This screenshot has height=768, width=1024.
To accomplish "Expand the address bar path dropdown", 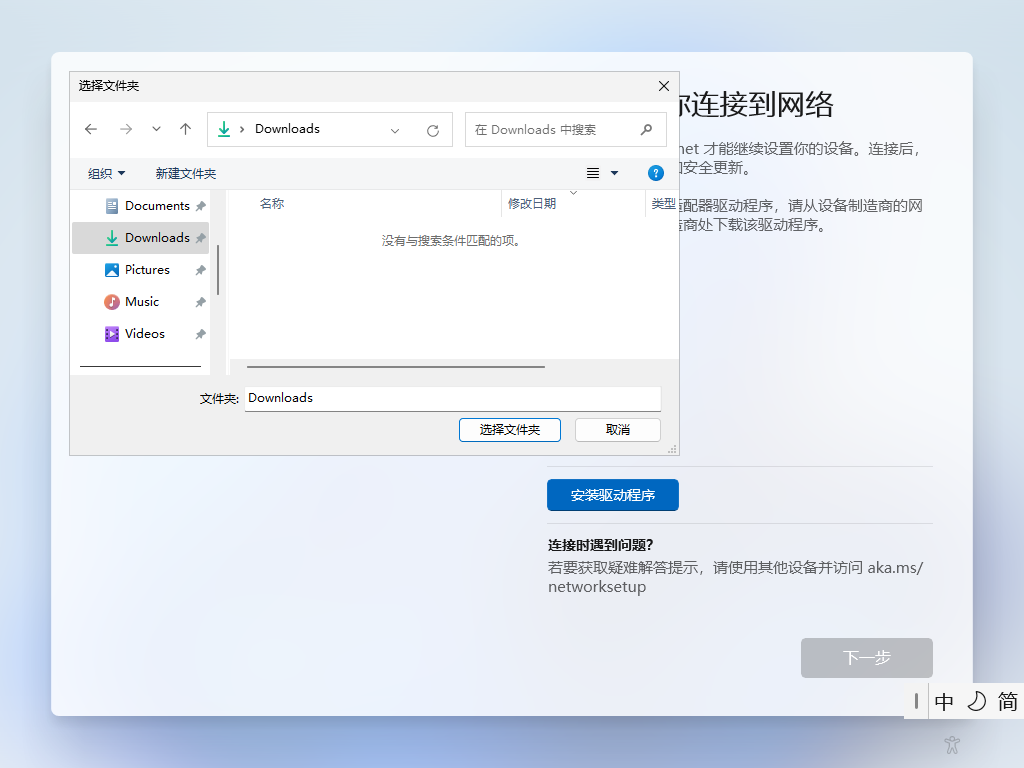I will point(395,129).
